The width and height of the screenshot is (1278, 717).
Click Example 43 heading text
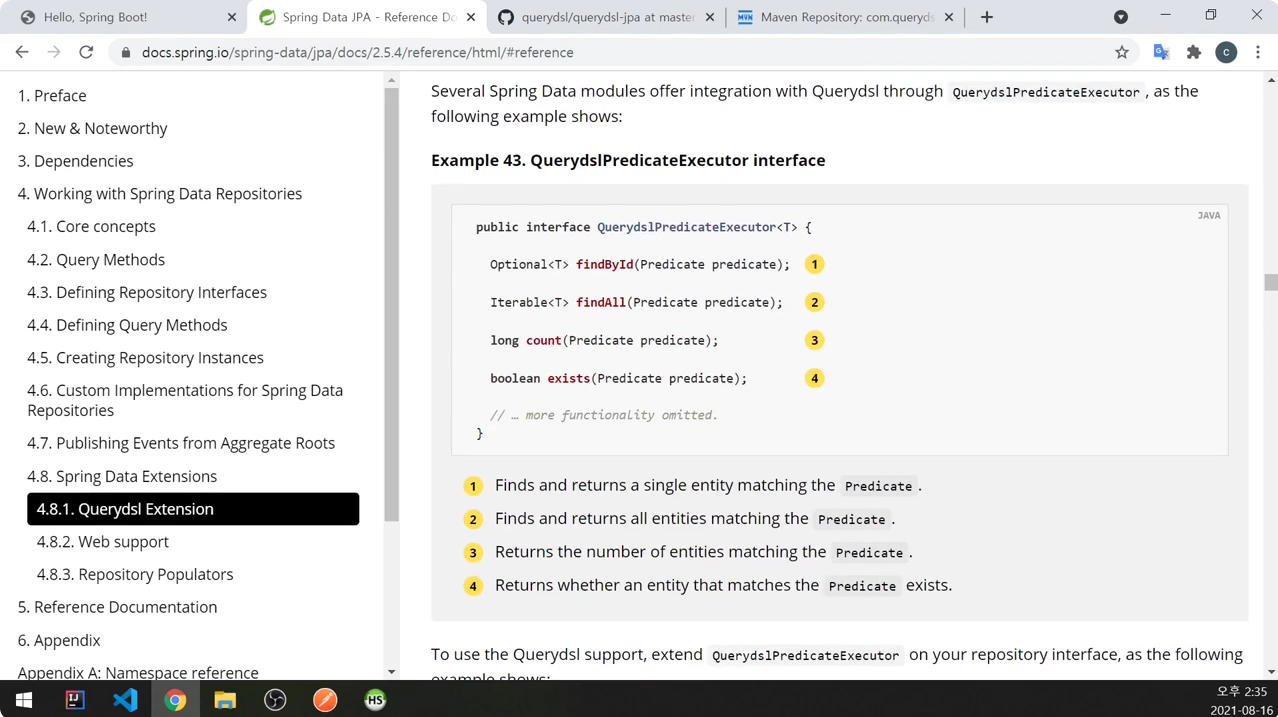point(628,161)
